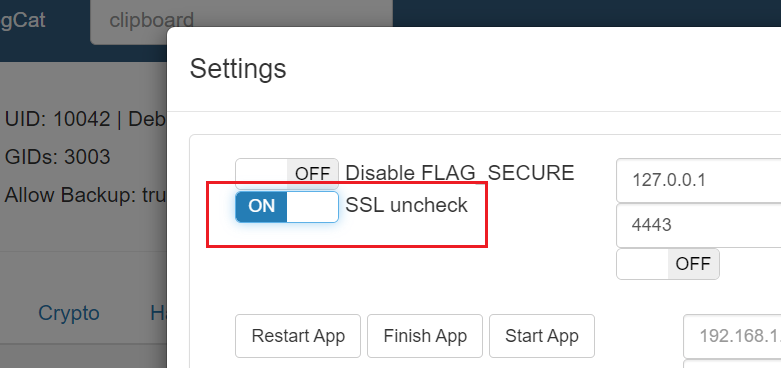Launch with the Start App button
This screenshot has height=368, width=781.
pyautogui.click(x=542, y=336)
